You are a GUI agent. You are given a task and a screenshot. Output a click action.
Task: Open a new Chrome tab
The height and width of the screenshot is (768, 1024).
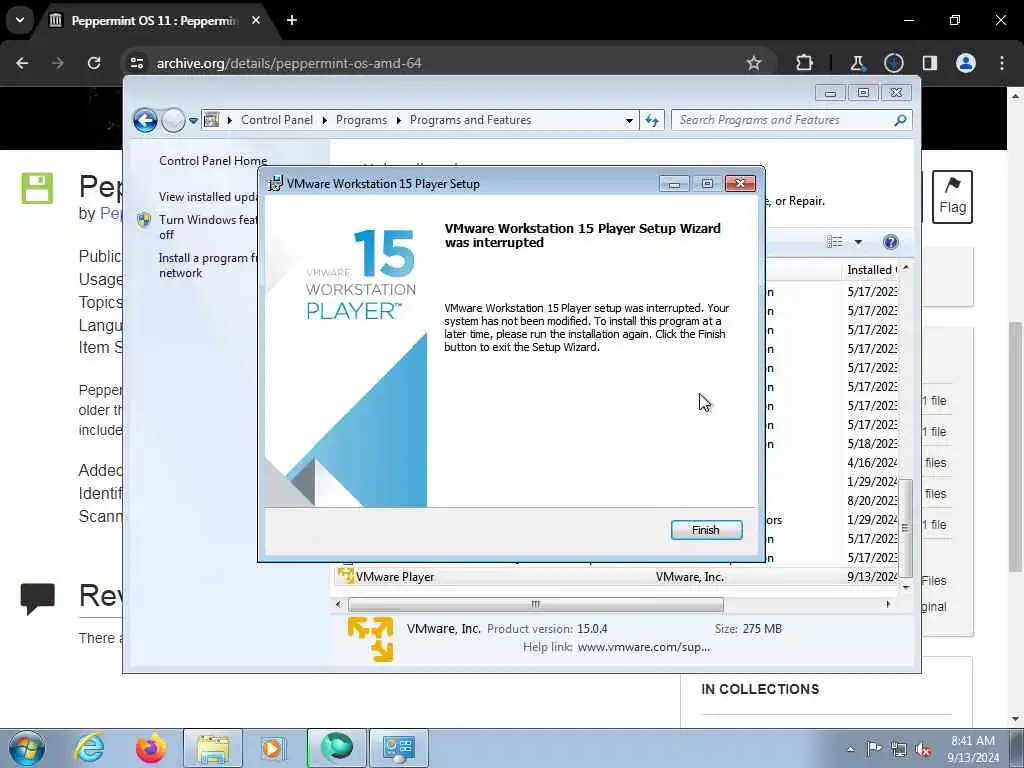tap(292, 20)
